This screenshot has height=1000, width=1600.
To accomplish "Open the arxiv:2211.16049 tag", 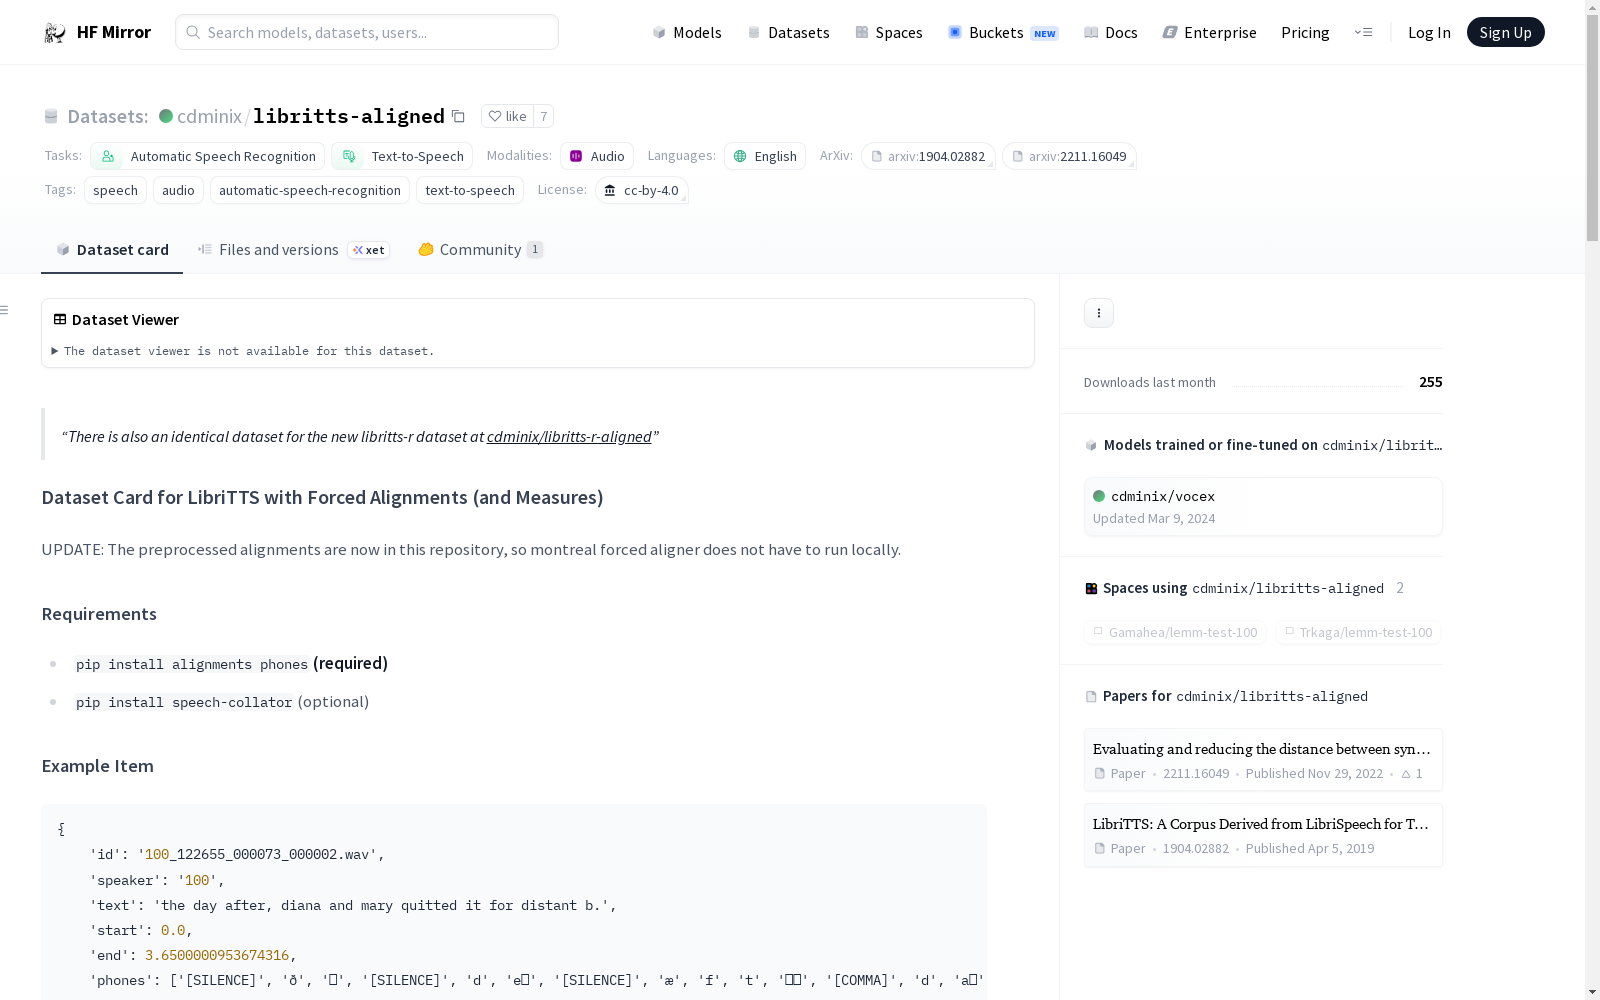I will 1069,156.
